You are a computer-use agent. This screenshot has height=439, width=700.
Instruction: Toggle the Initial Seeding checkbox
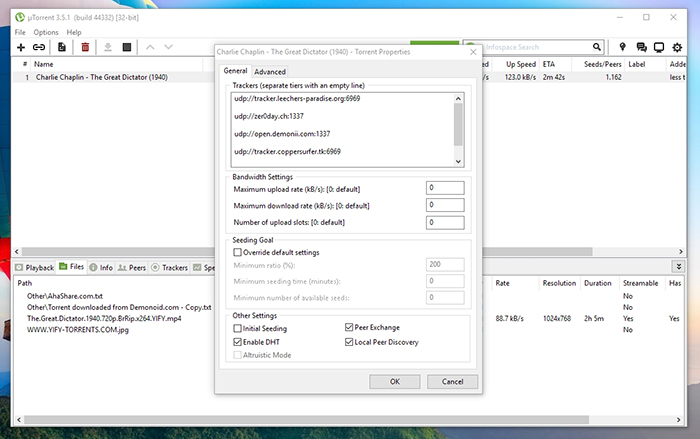(x=238, y=328)
